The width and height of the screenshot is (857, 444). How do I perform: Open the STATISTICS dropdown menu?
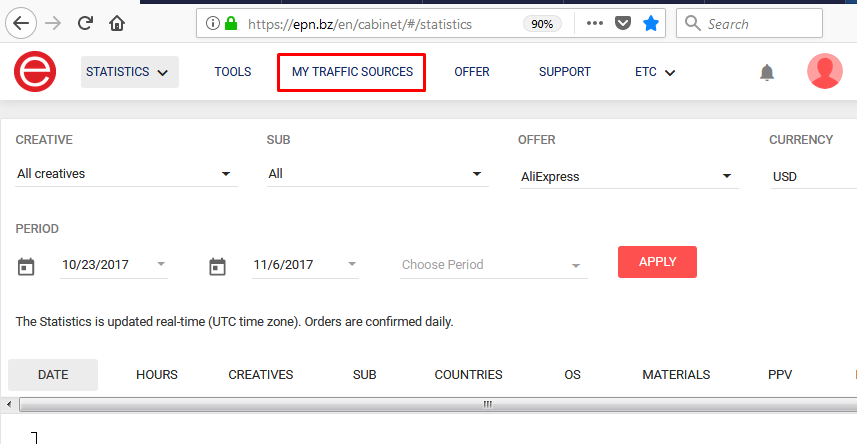coord(130,72)
